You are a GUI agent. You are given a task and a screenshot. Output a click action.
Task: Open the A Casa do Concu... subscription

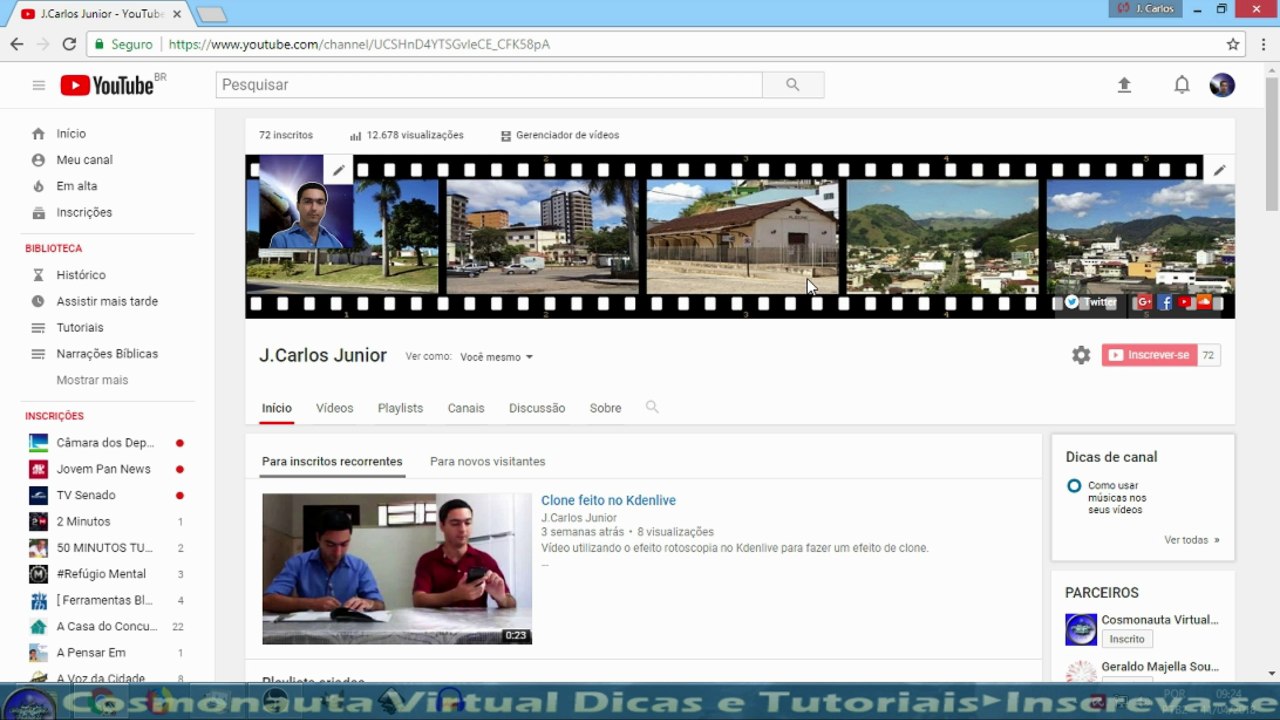105,627
